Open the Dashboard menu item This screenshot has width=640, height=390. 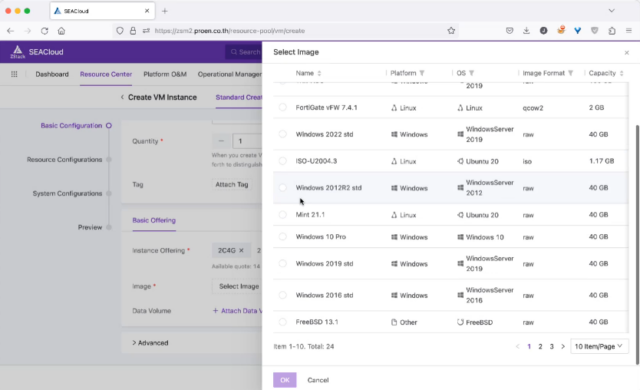pos(52,74)
